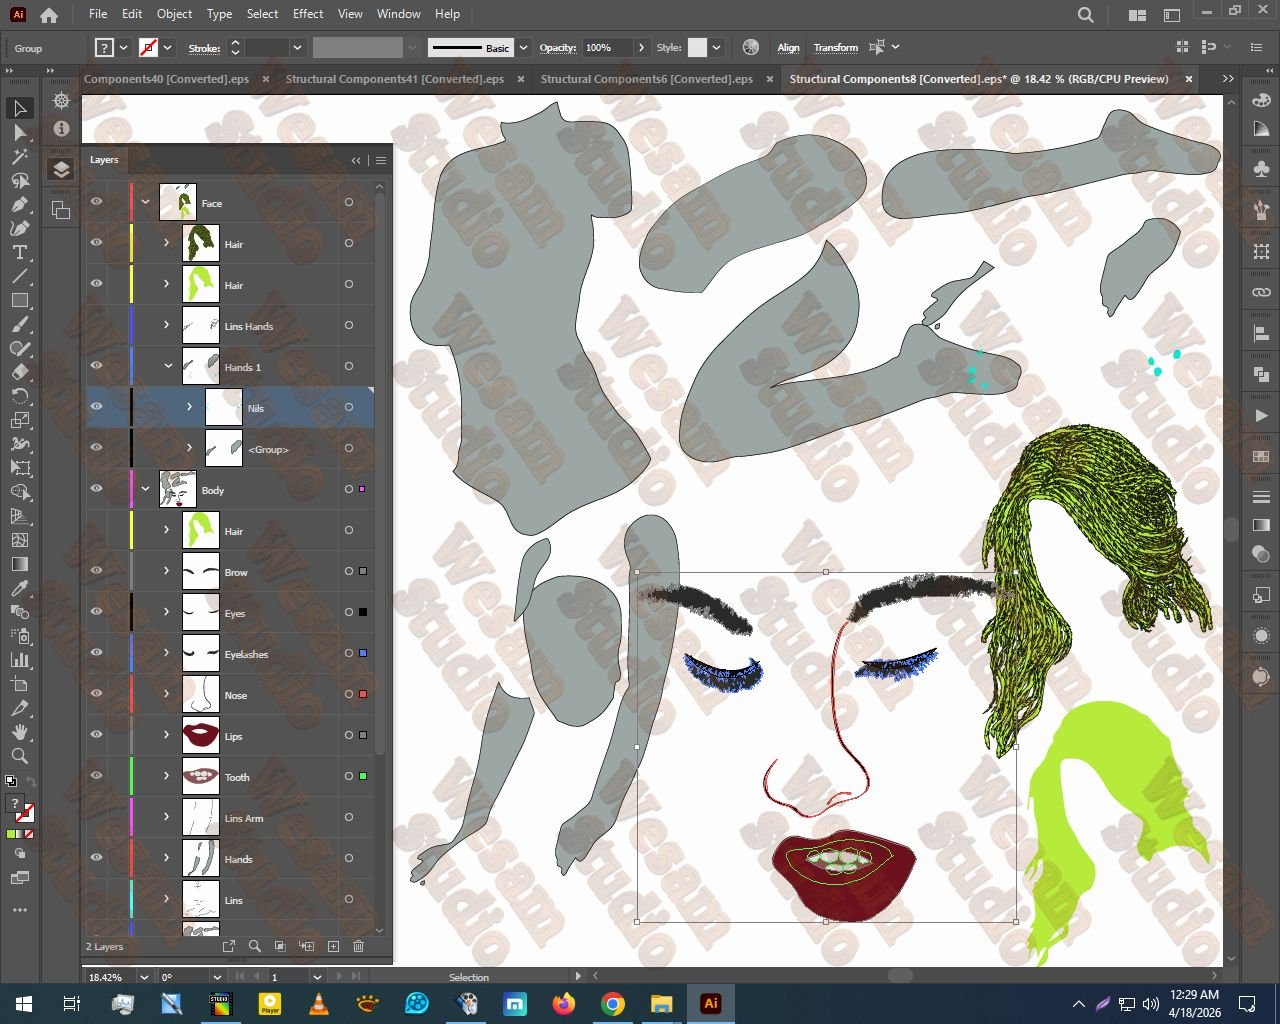Click the graphic Style swatch

pyautogui.click(x=698, y=48)
